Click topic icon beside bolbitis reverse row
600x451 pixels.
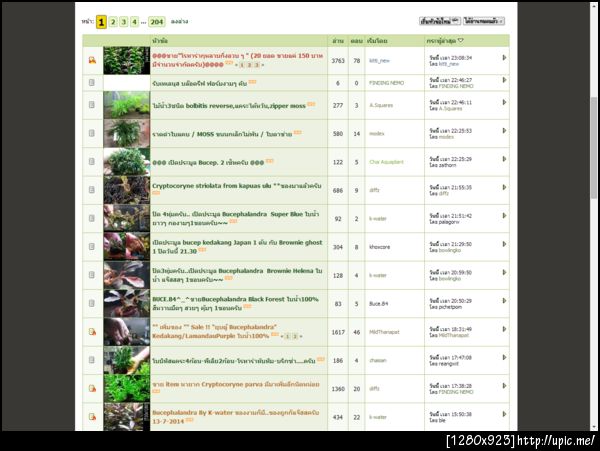[x=92, y=104]
